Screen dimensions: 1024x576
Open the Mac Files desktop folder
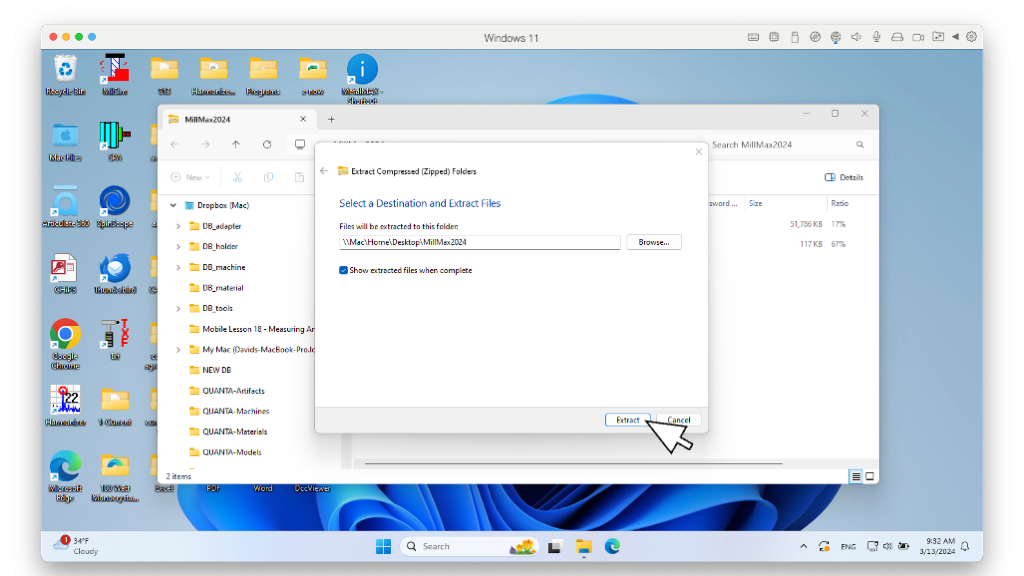tap(65, 142)
